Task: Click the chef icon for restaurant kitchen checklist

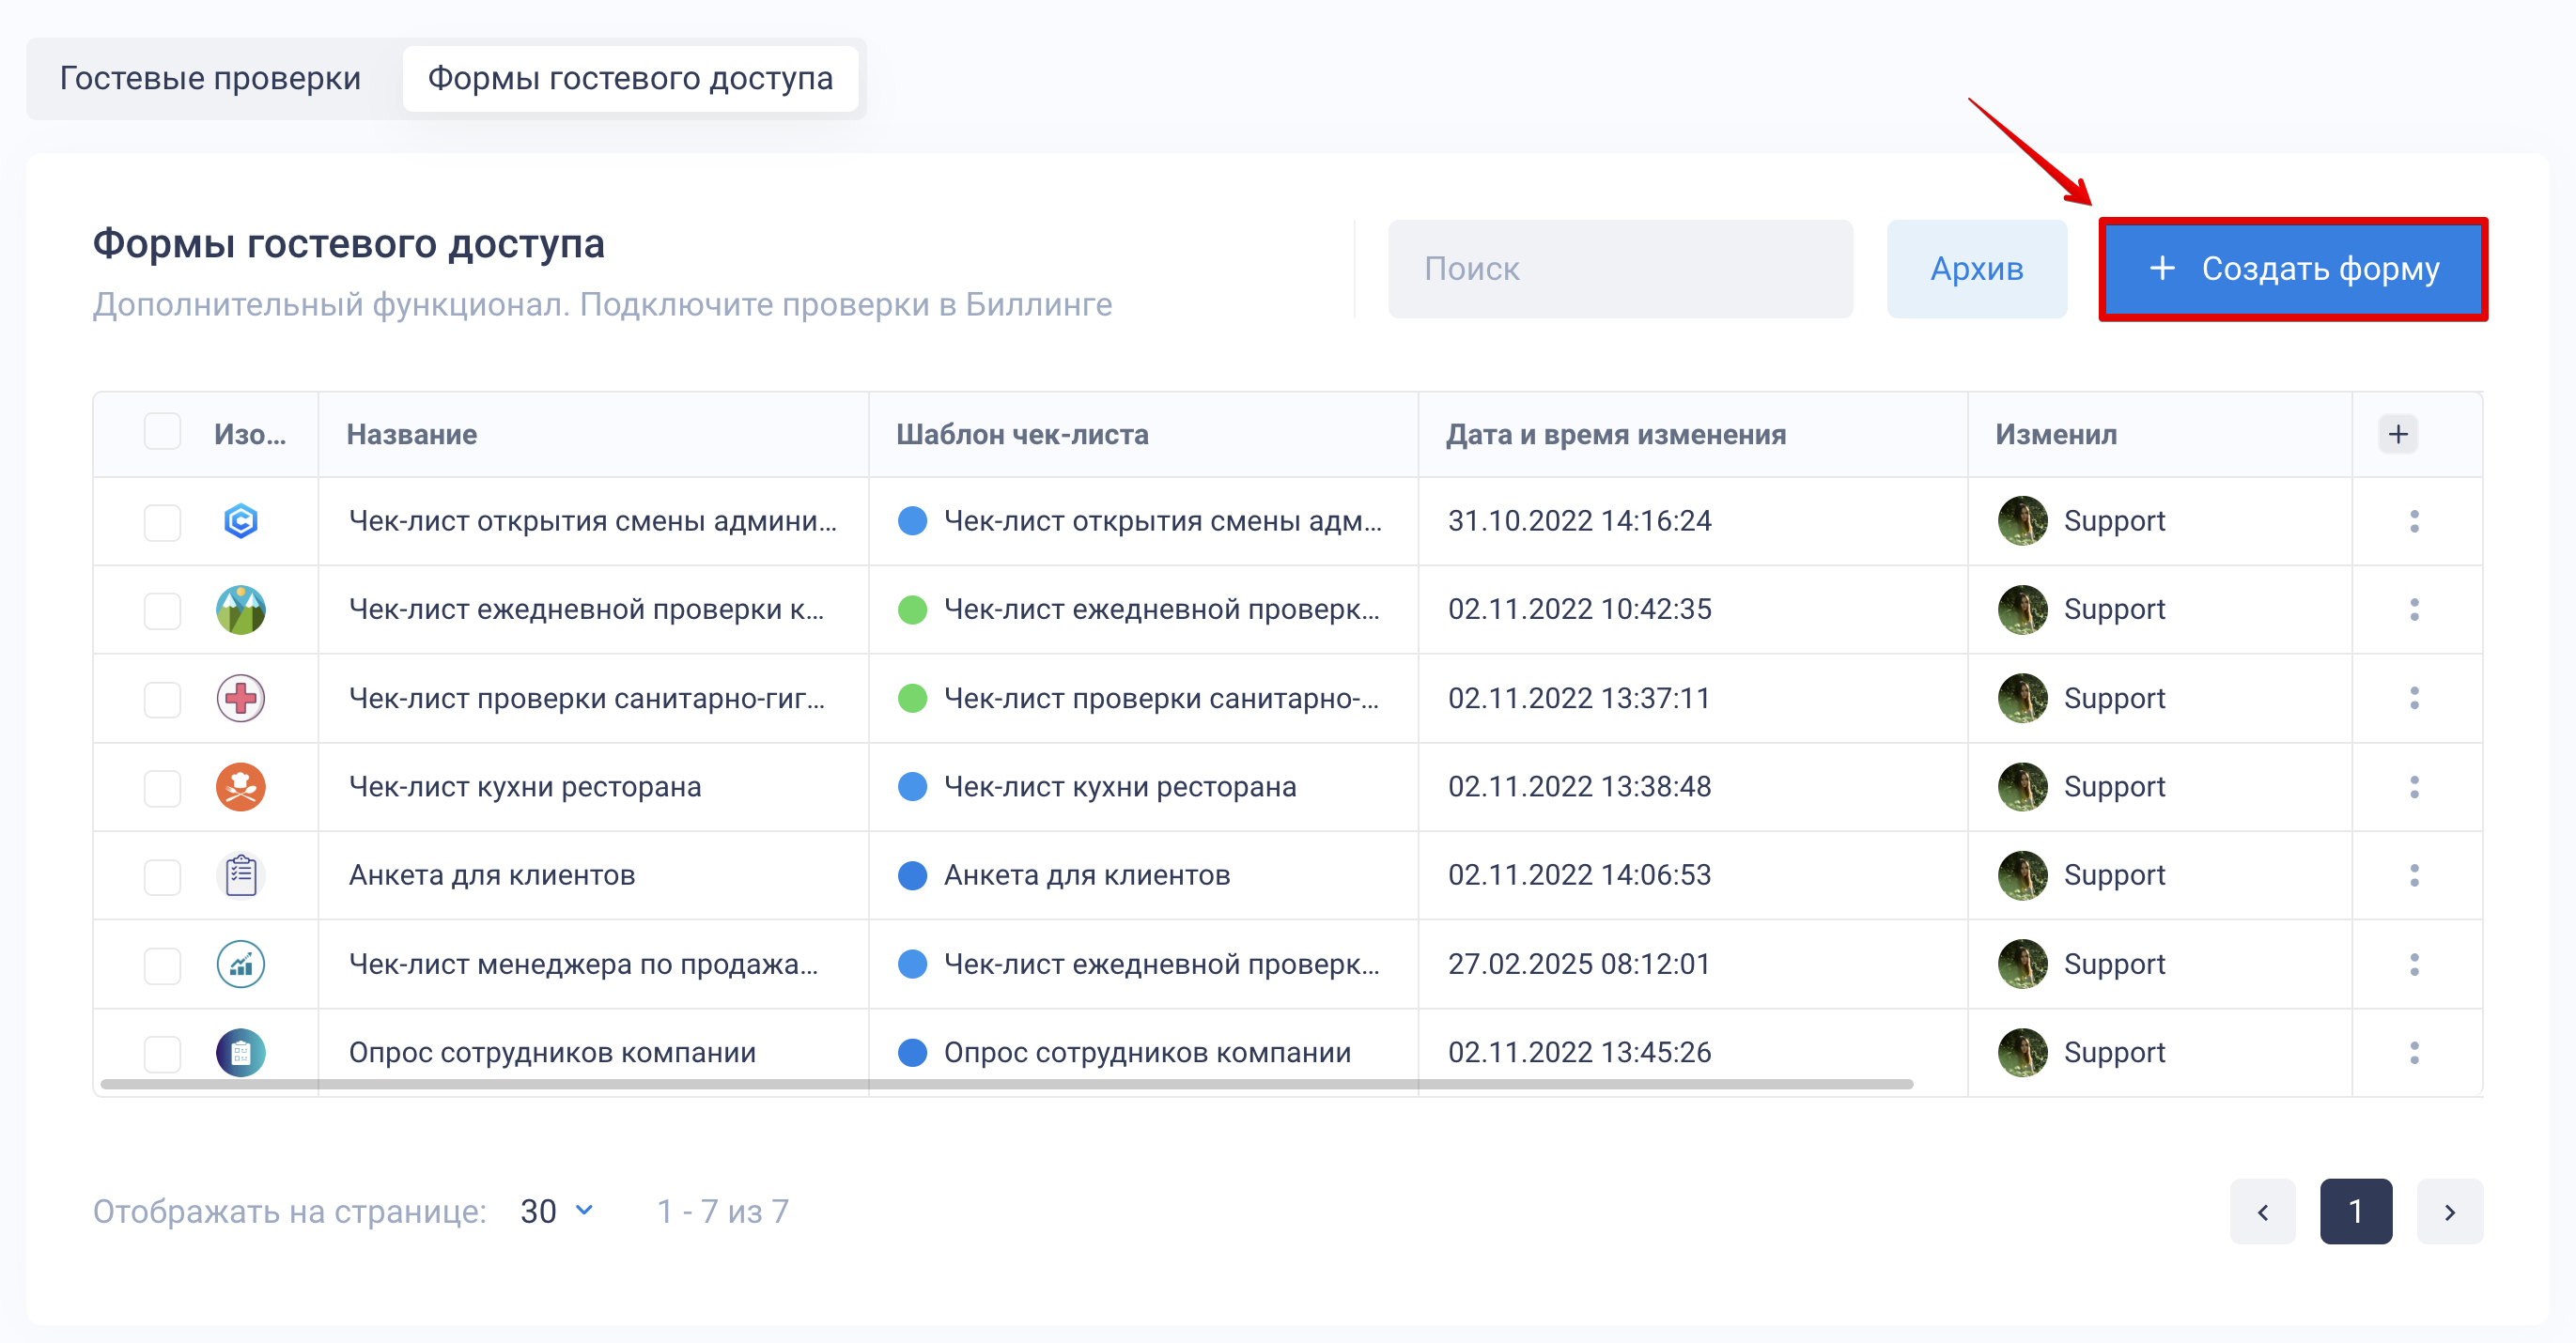Action: pyautogui.click(x=240, y=787)
